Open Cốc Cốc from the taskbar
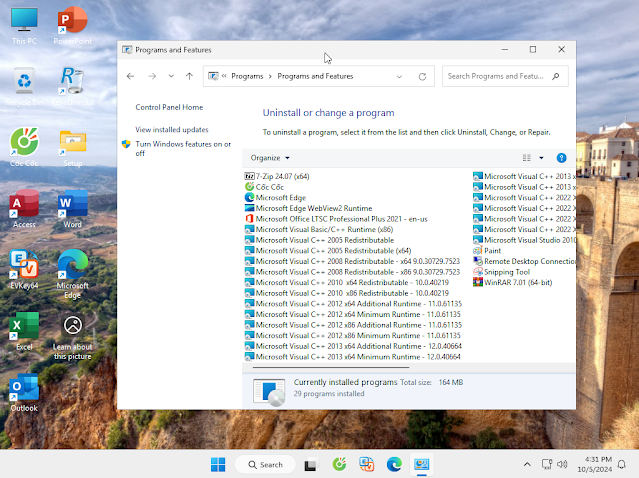639x478 pixels. click(339, 464)
